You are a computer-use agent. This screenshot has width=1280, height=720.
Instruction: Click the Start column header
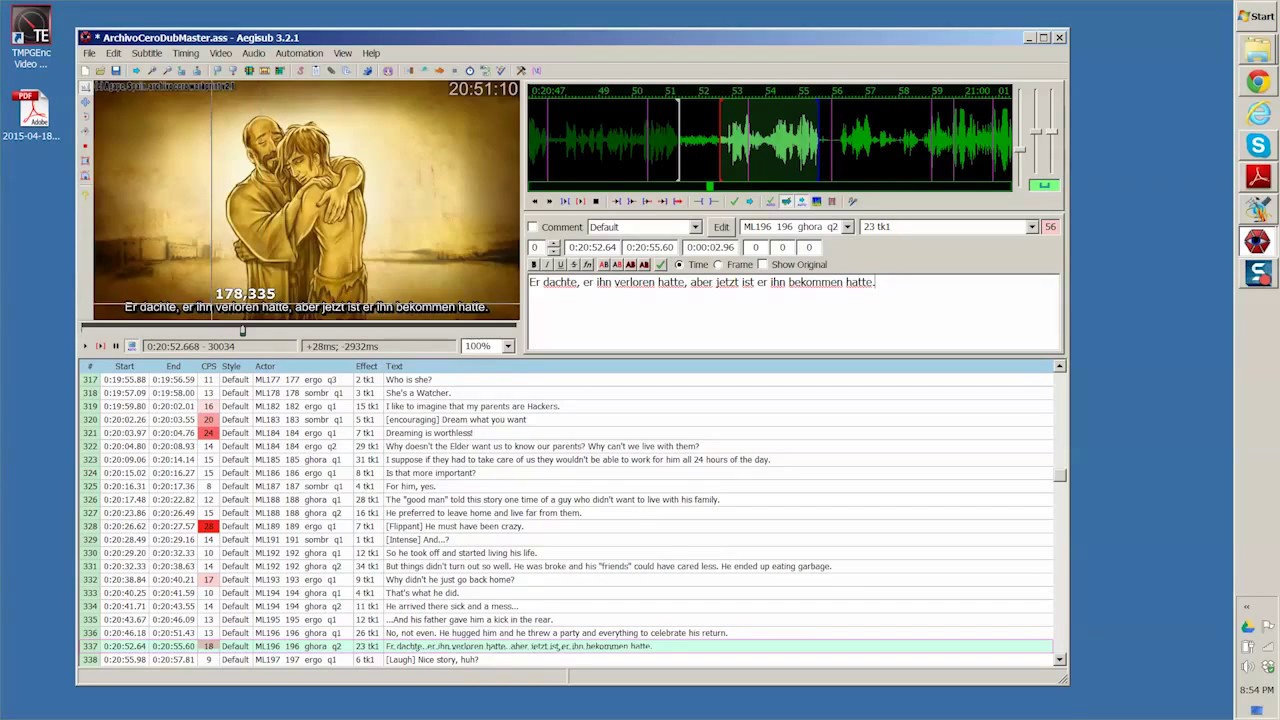point(124,366)
